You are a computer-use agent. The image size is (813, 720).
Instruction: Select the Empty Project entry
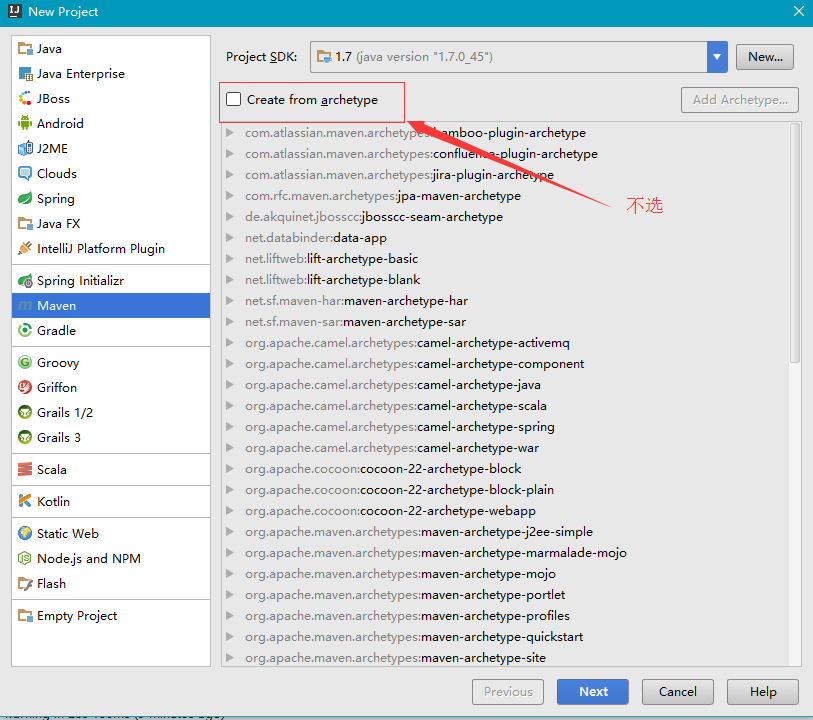(111, 616)
